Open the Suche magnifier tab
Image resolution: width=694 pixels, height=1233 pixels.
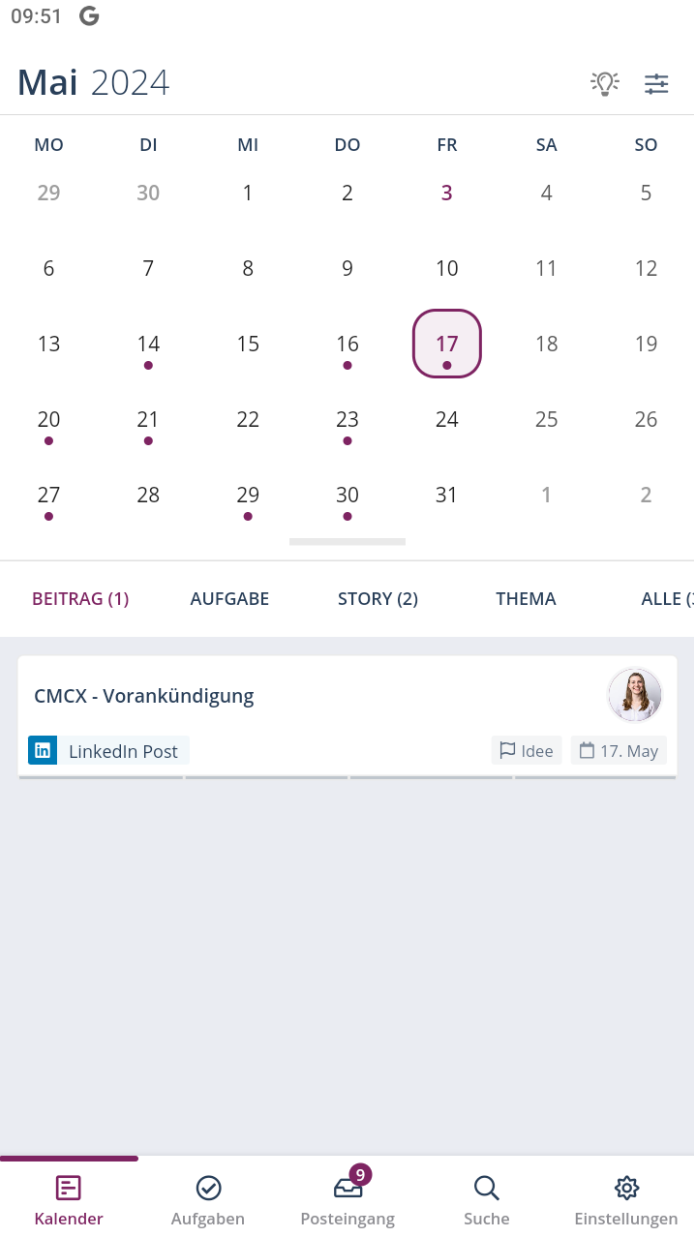(486, 1198)
